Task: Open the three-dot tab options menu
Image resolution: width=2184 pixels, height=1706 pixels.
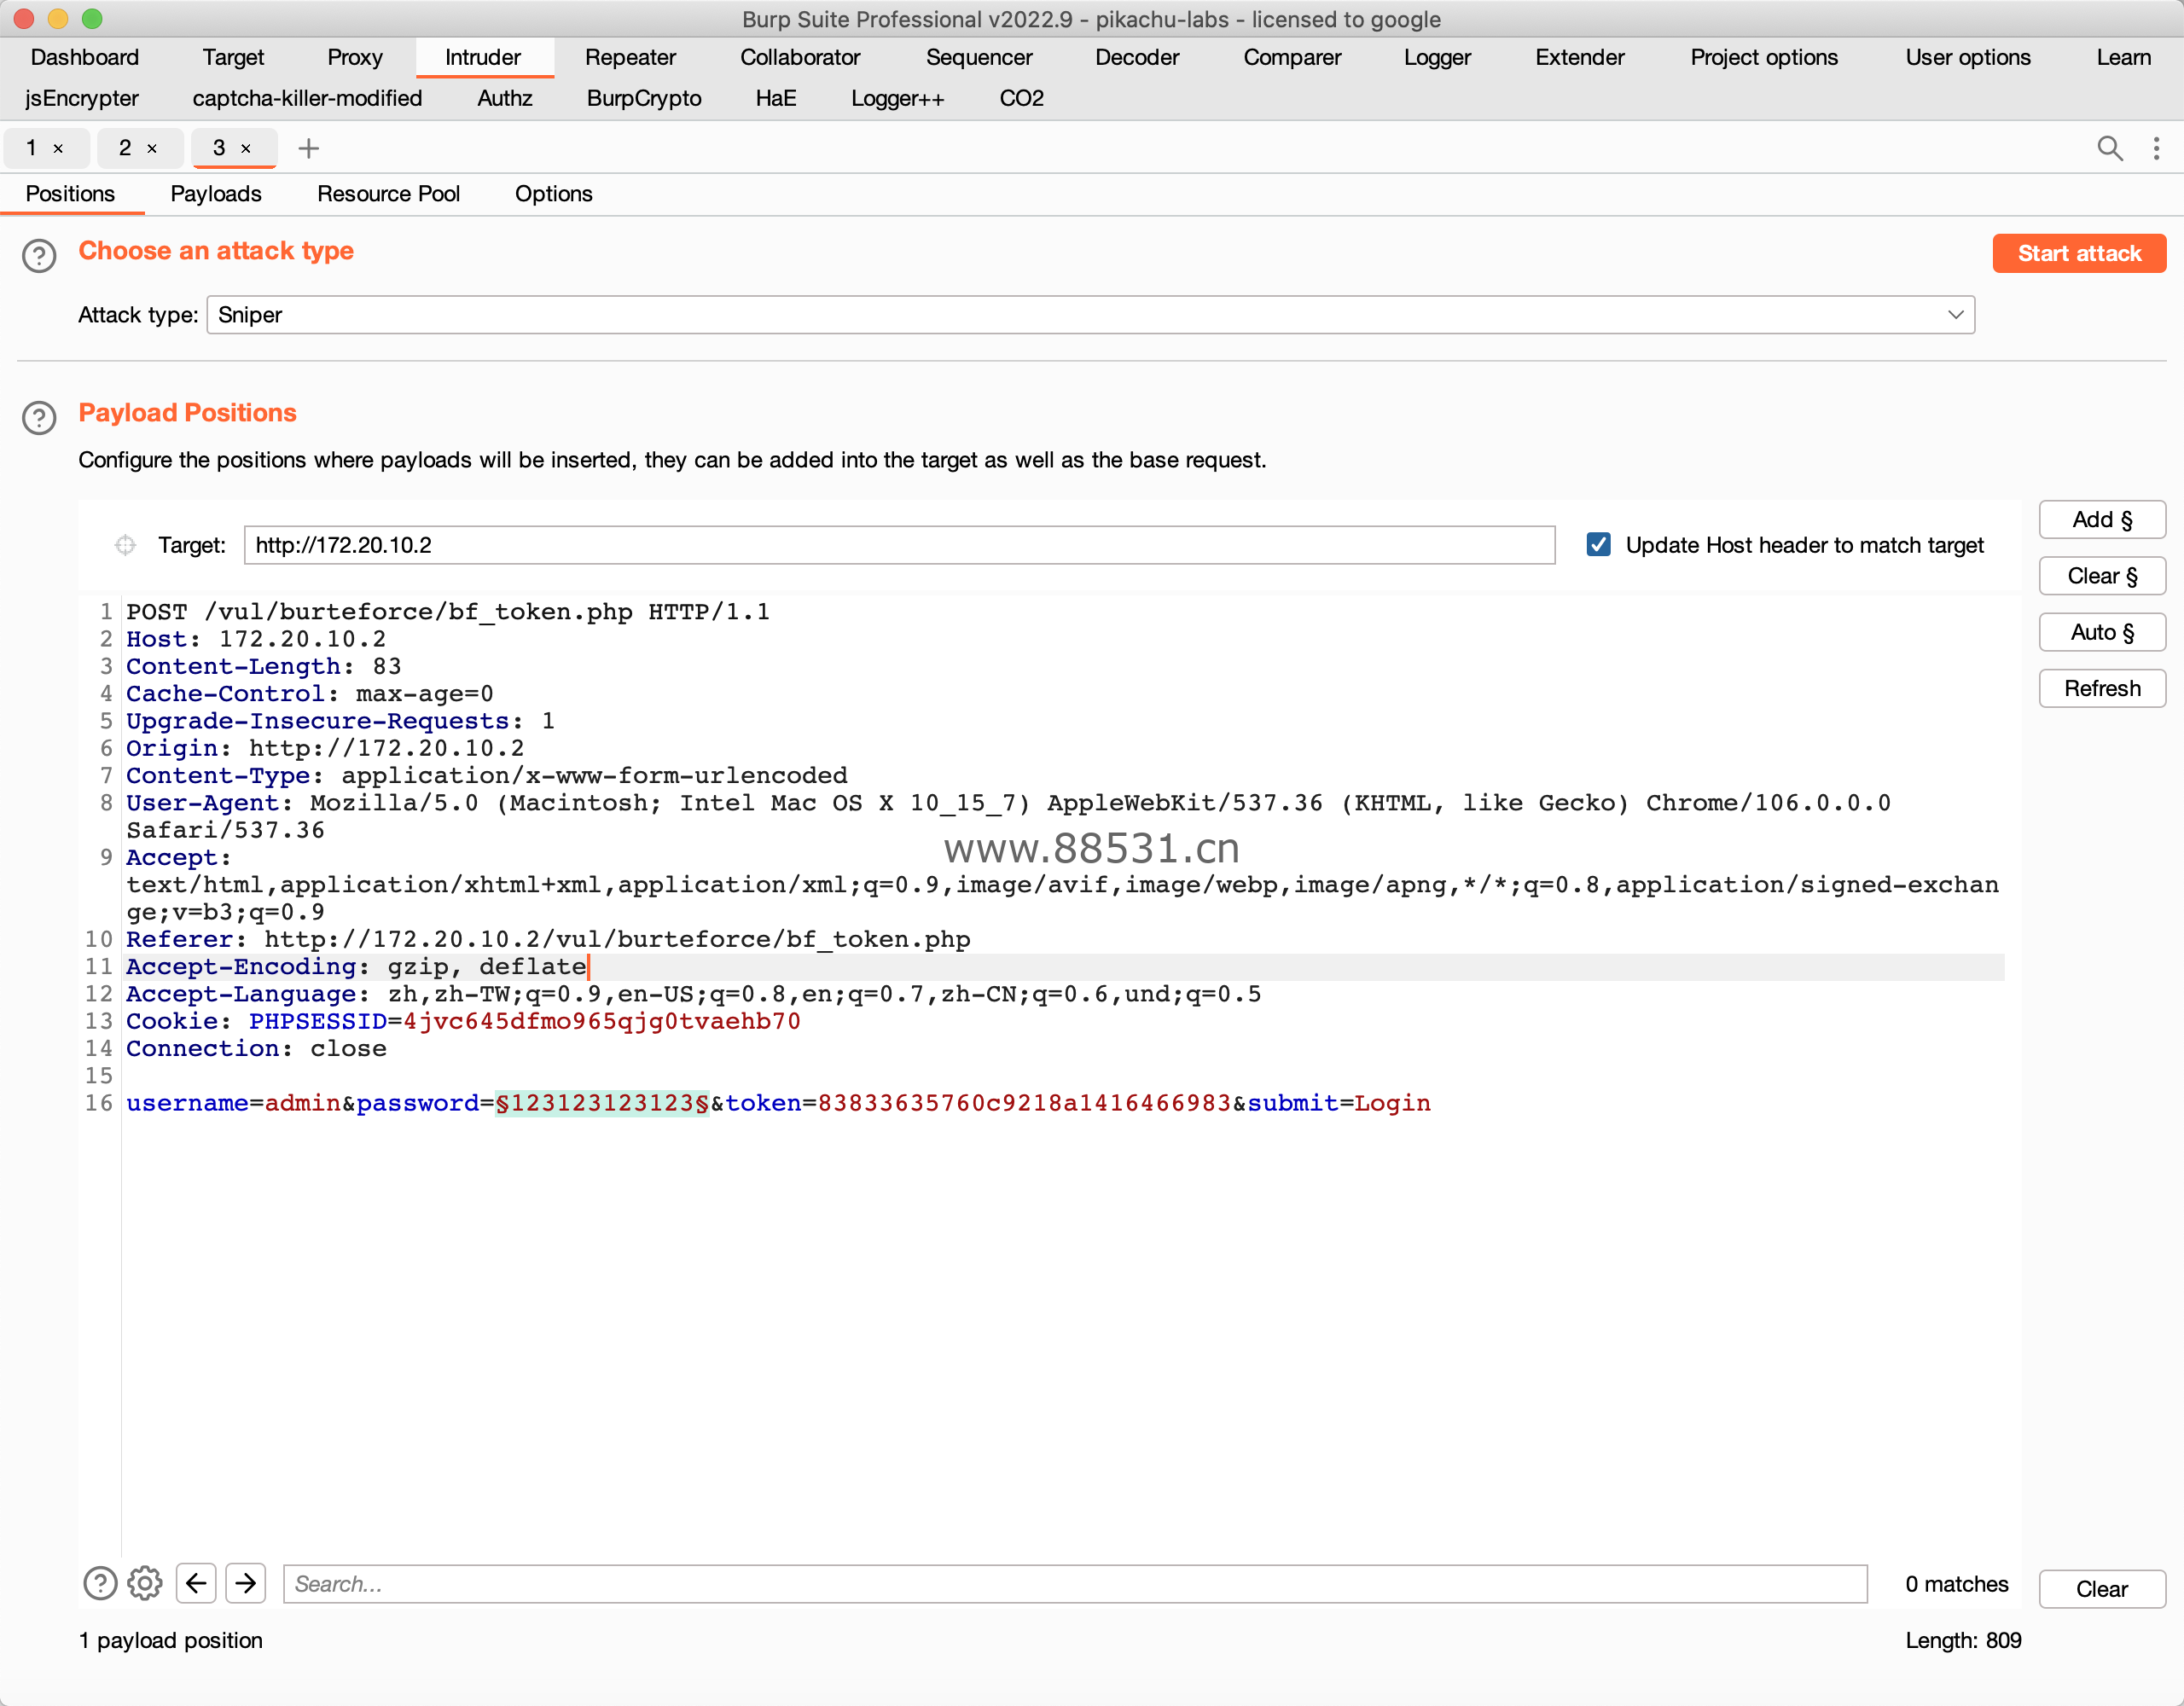Action: pyautogui.click(x=2156, y=148)
